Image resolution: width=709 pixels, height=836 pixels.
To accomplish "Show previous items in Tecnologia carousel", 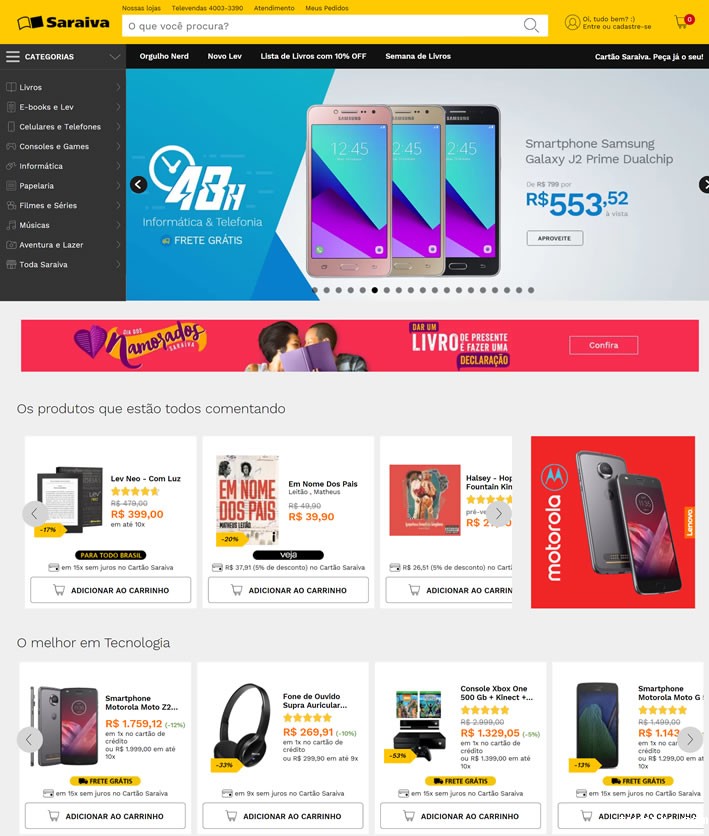I will tap(29, 739).
